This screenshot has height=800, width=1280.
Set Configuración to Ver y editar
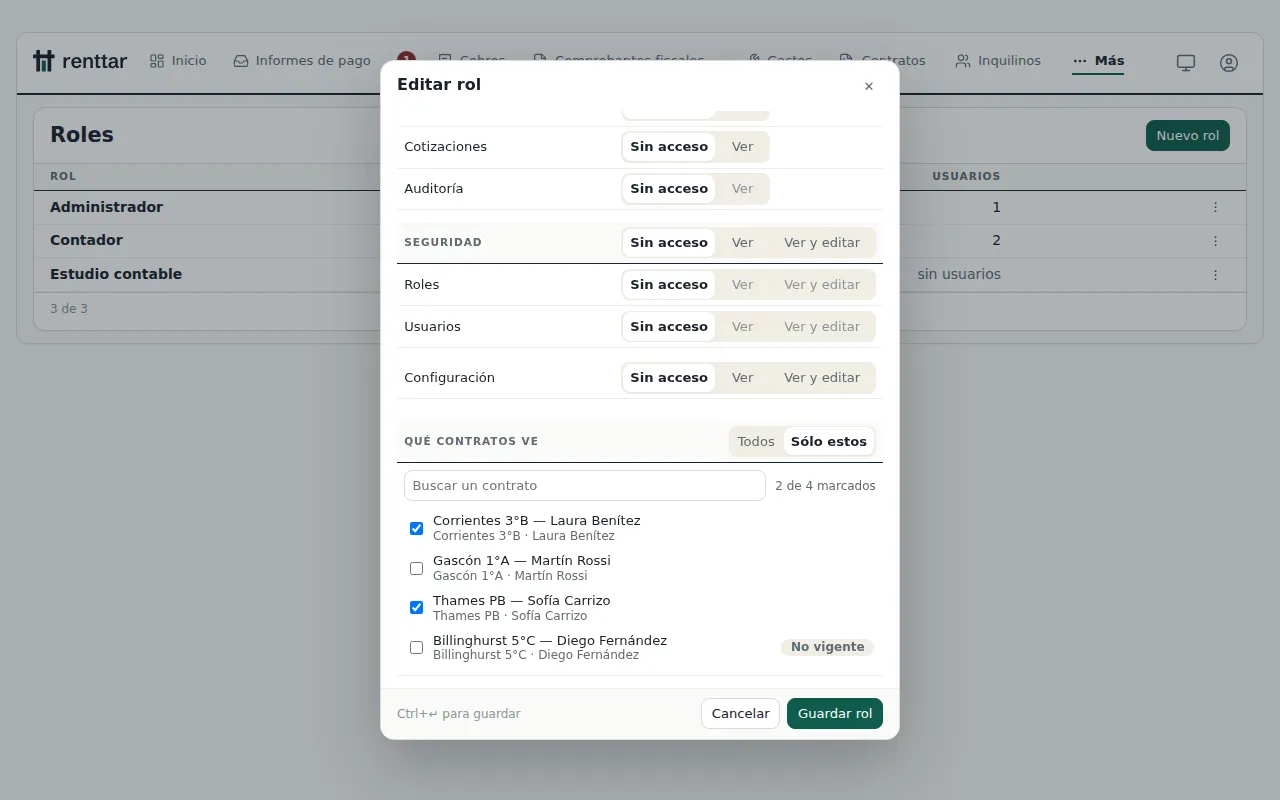tap(822, 378)
